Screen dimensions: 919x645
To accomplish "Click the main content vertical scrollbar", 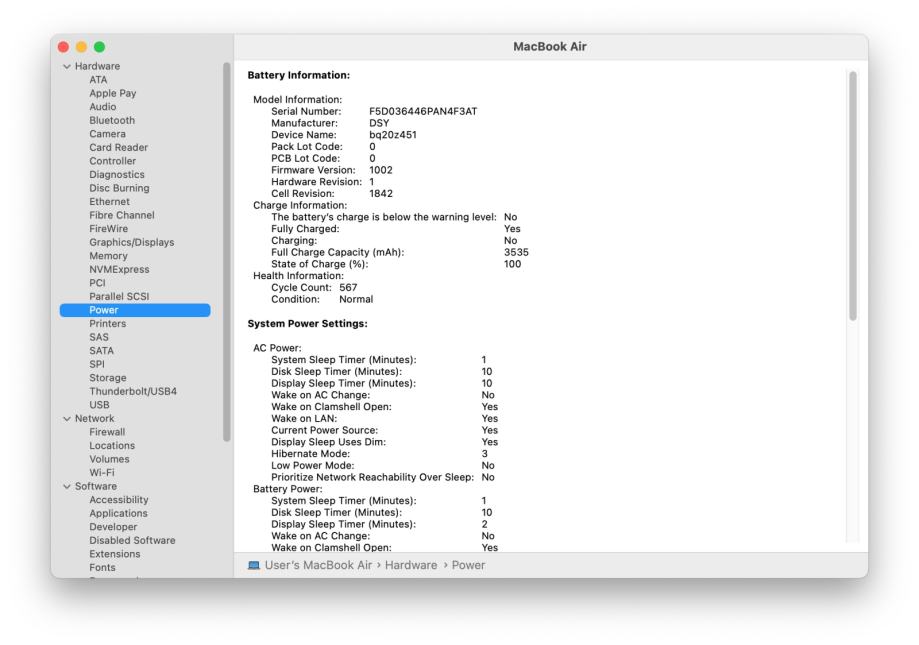I will [853, 196].
